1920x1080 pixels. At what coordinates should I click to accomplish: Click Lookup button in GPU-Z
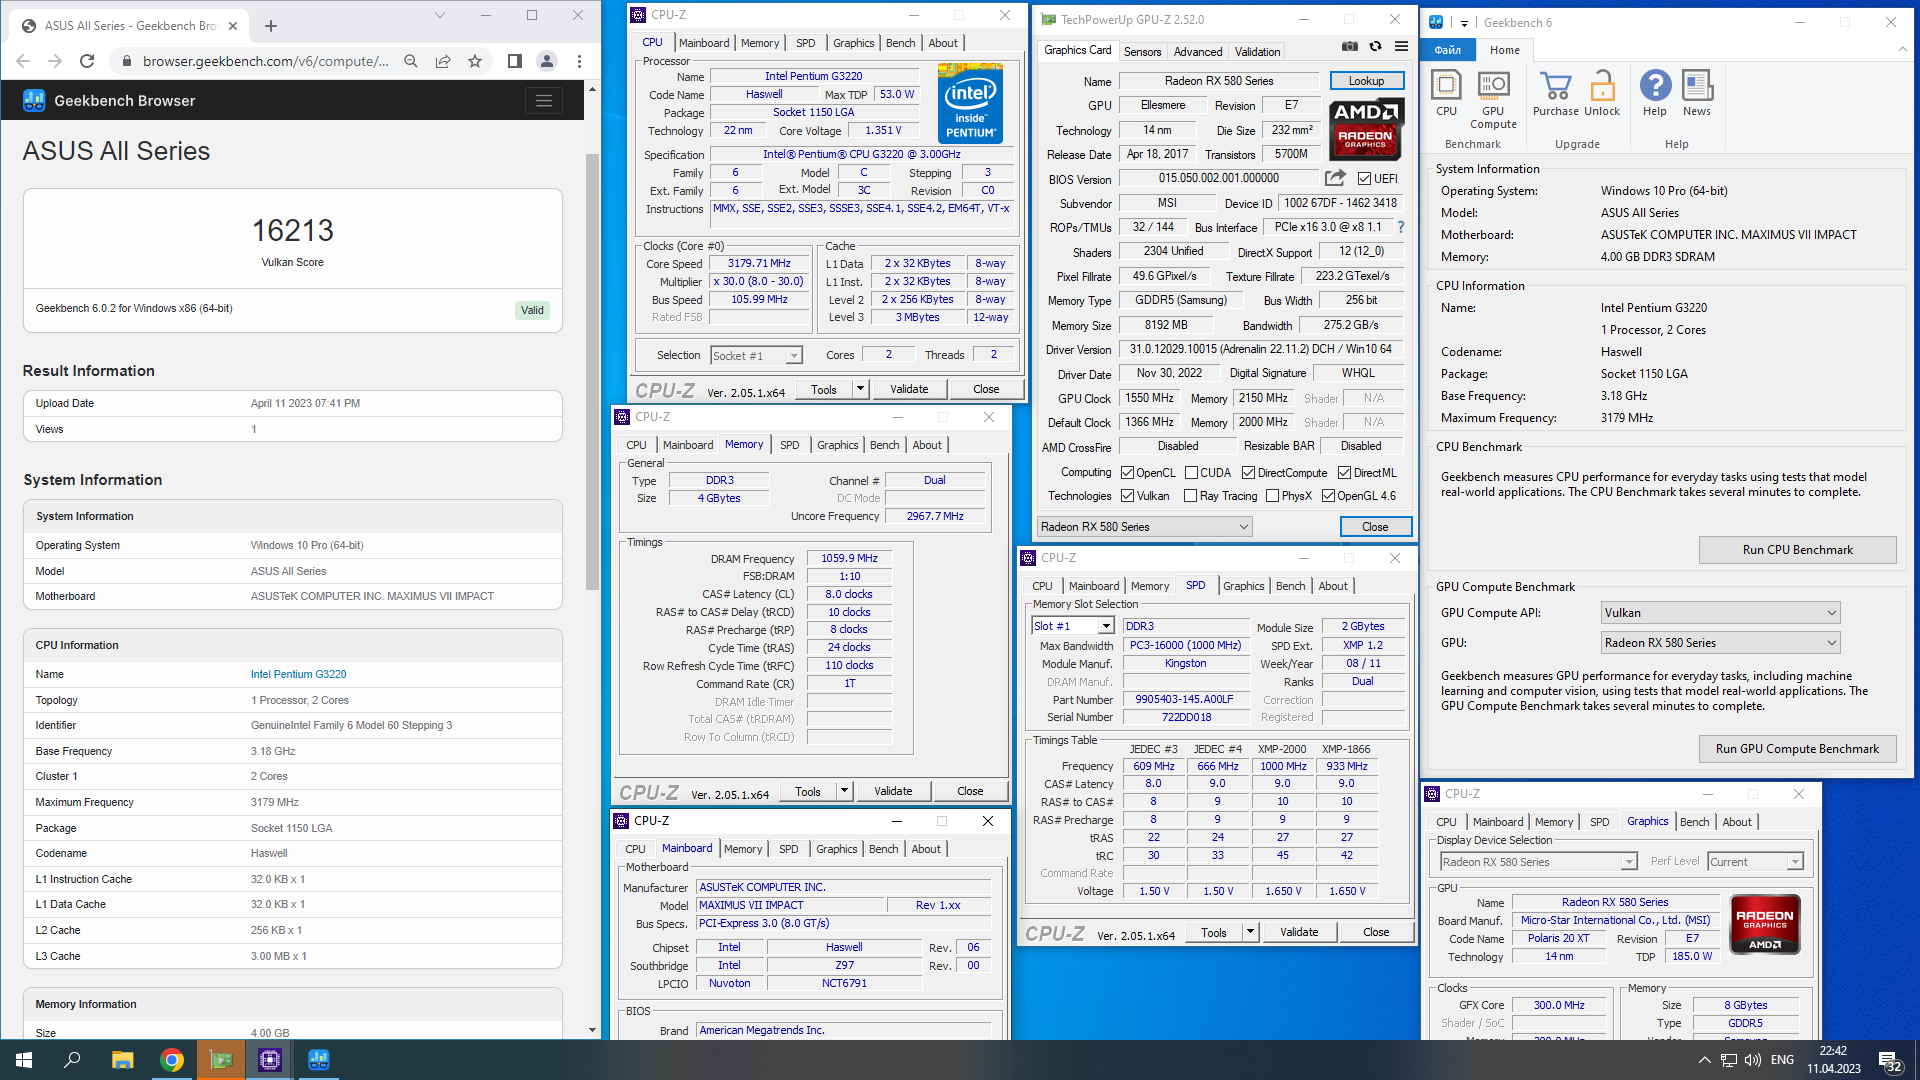[x=1366, y=81]
